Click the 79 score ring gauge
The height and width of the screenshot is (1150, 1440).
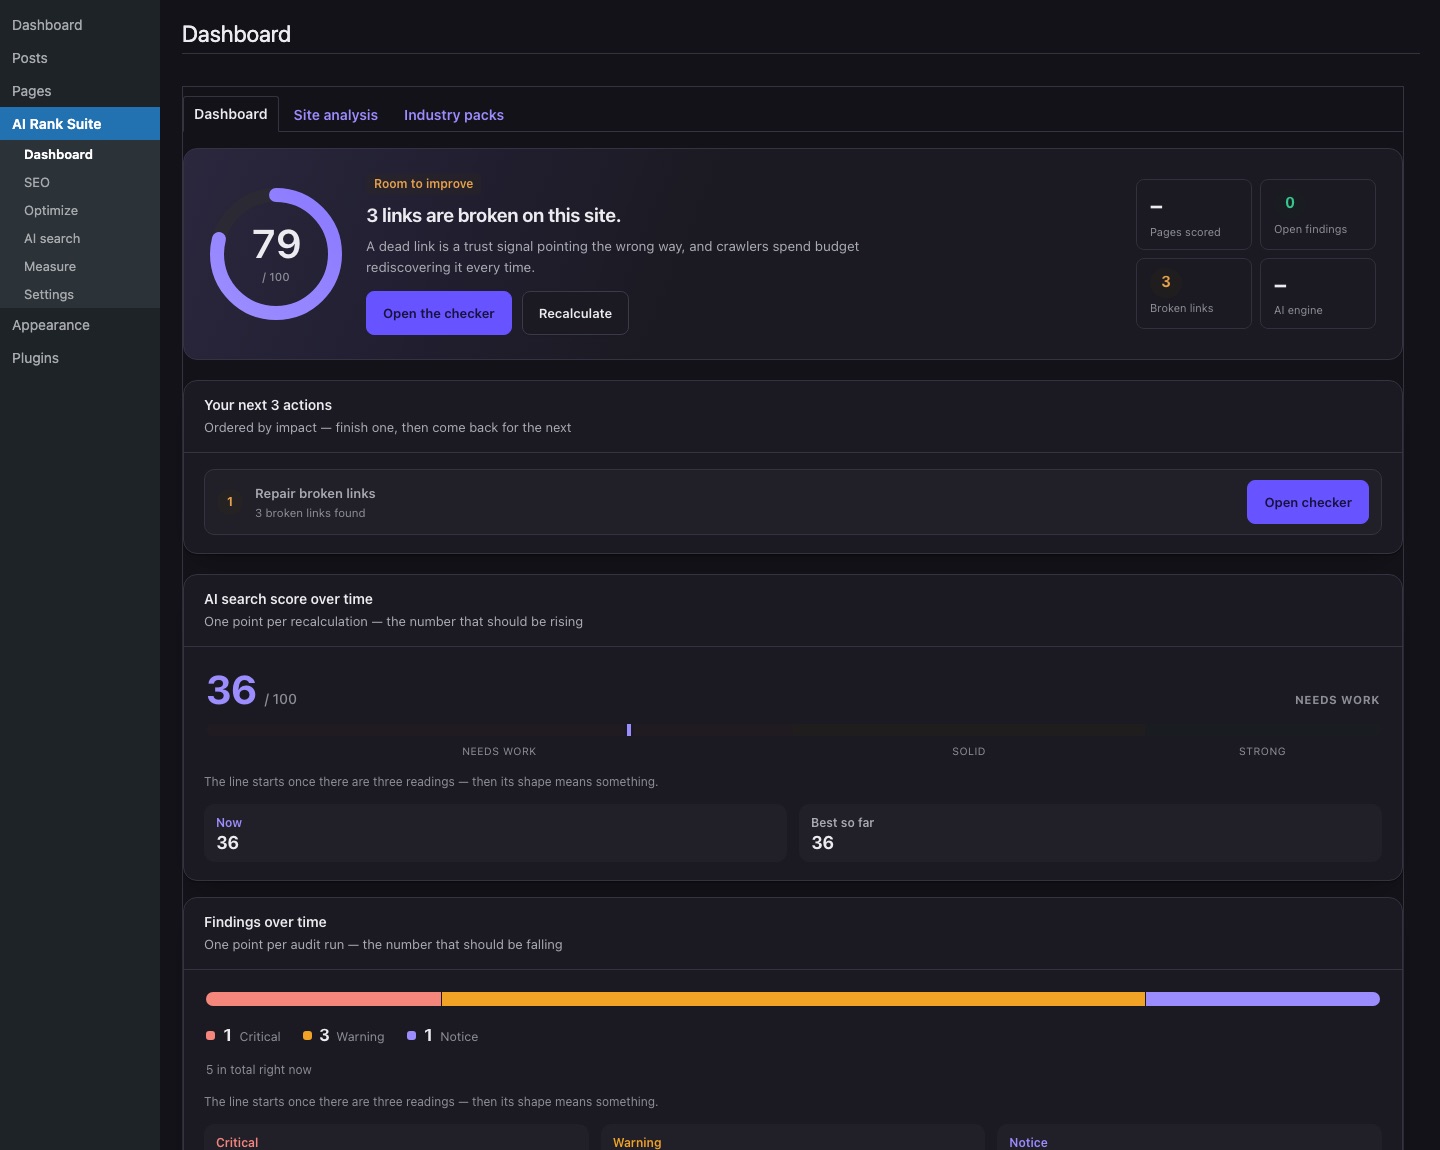tap(276, 254)
